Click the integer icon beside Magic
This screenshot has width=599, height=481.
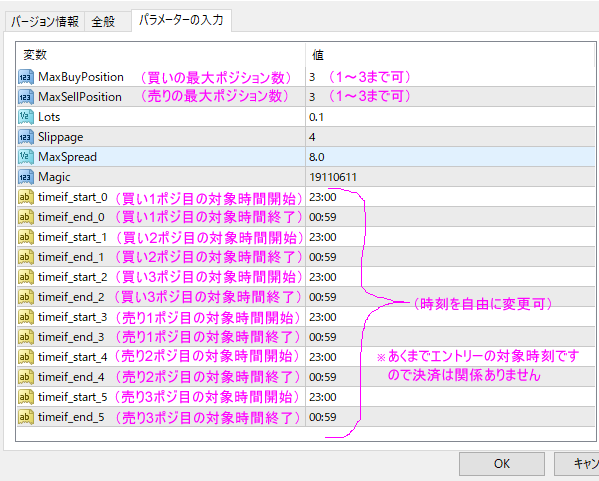tap(26, 177)
